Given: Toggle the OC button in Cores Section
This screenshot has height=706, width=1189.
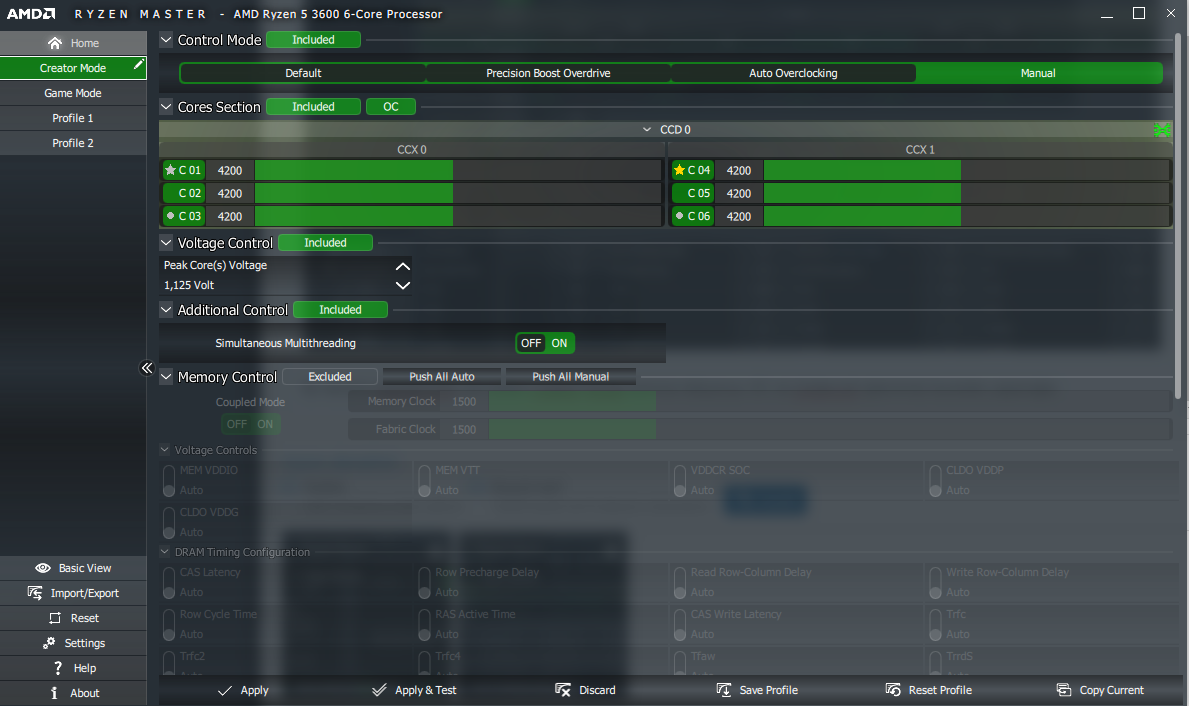Looking at the screenshot, I should pyautogui.click(x=391, y=107).
